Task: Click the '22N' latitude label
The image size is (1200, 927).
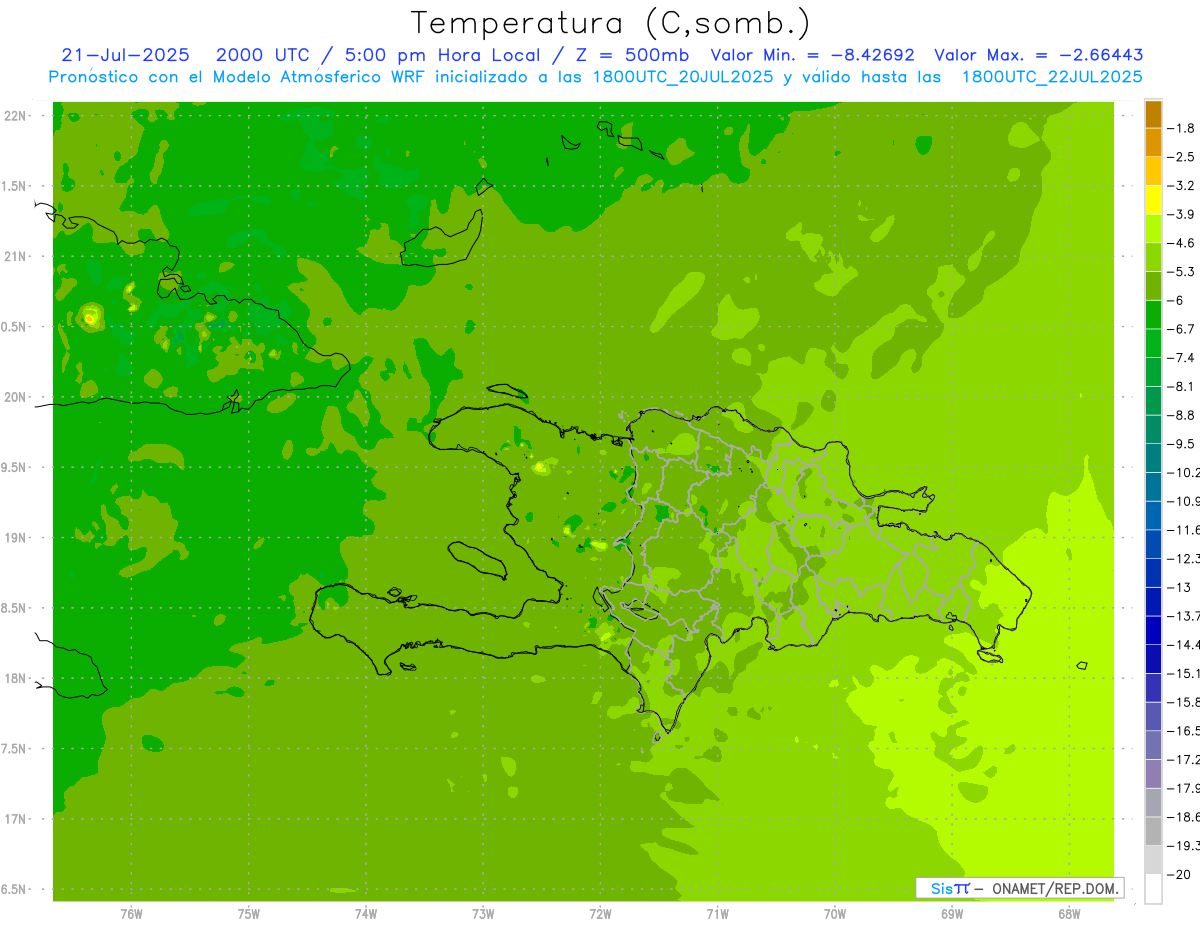Action: click(x=14, y=116)
